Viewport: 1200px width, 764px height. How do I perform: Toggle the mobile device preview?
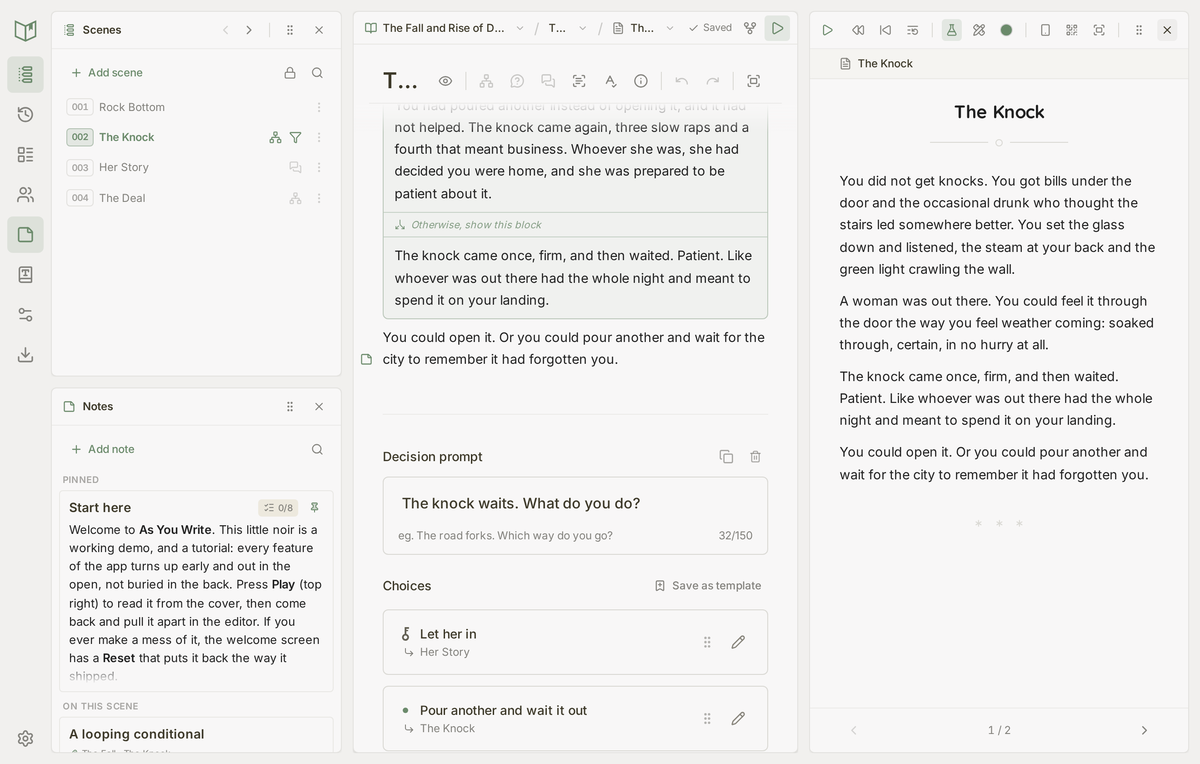(x=1045, y=30)
